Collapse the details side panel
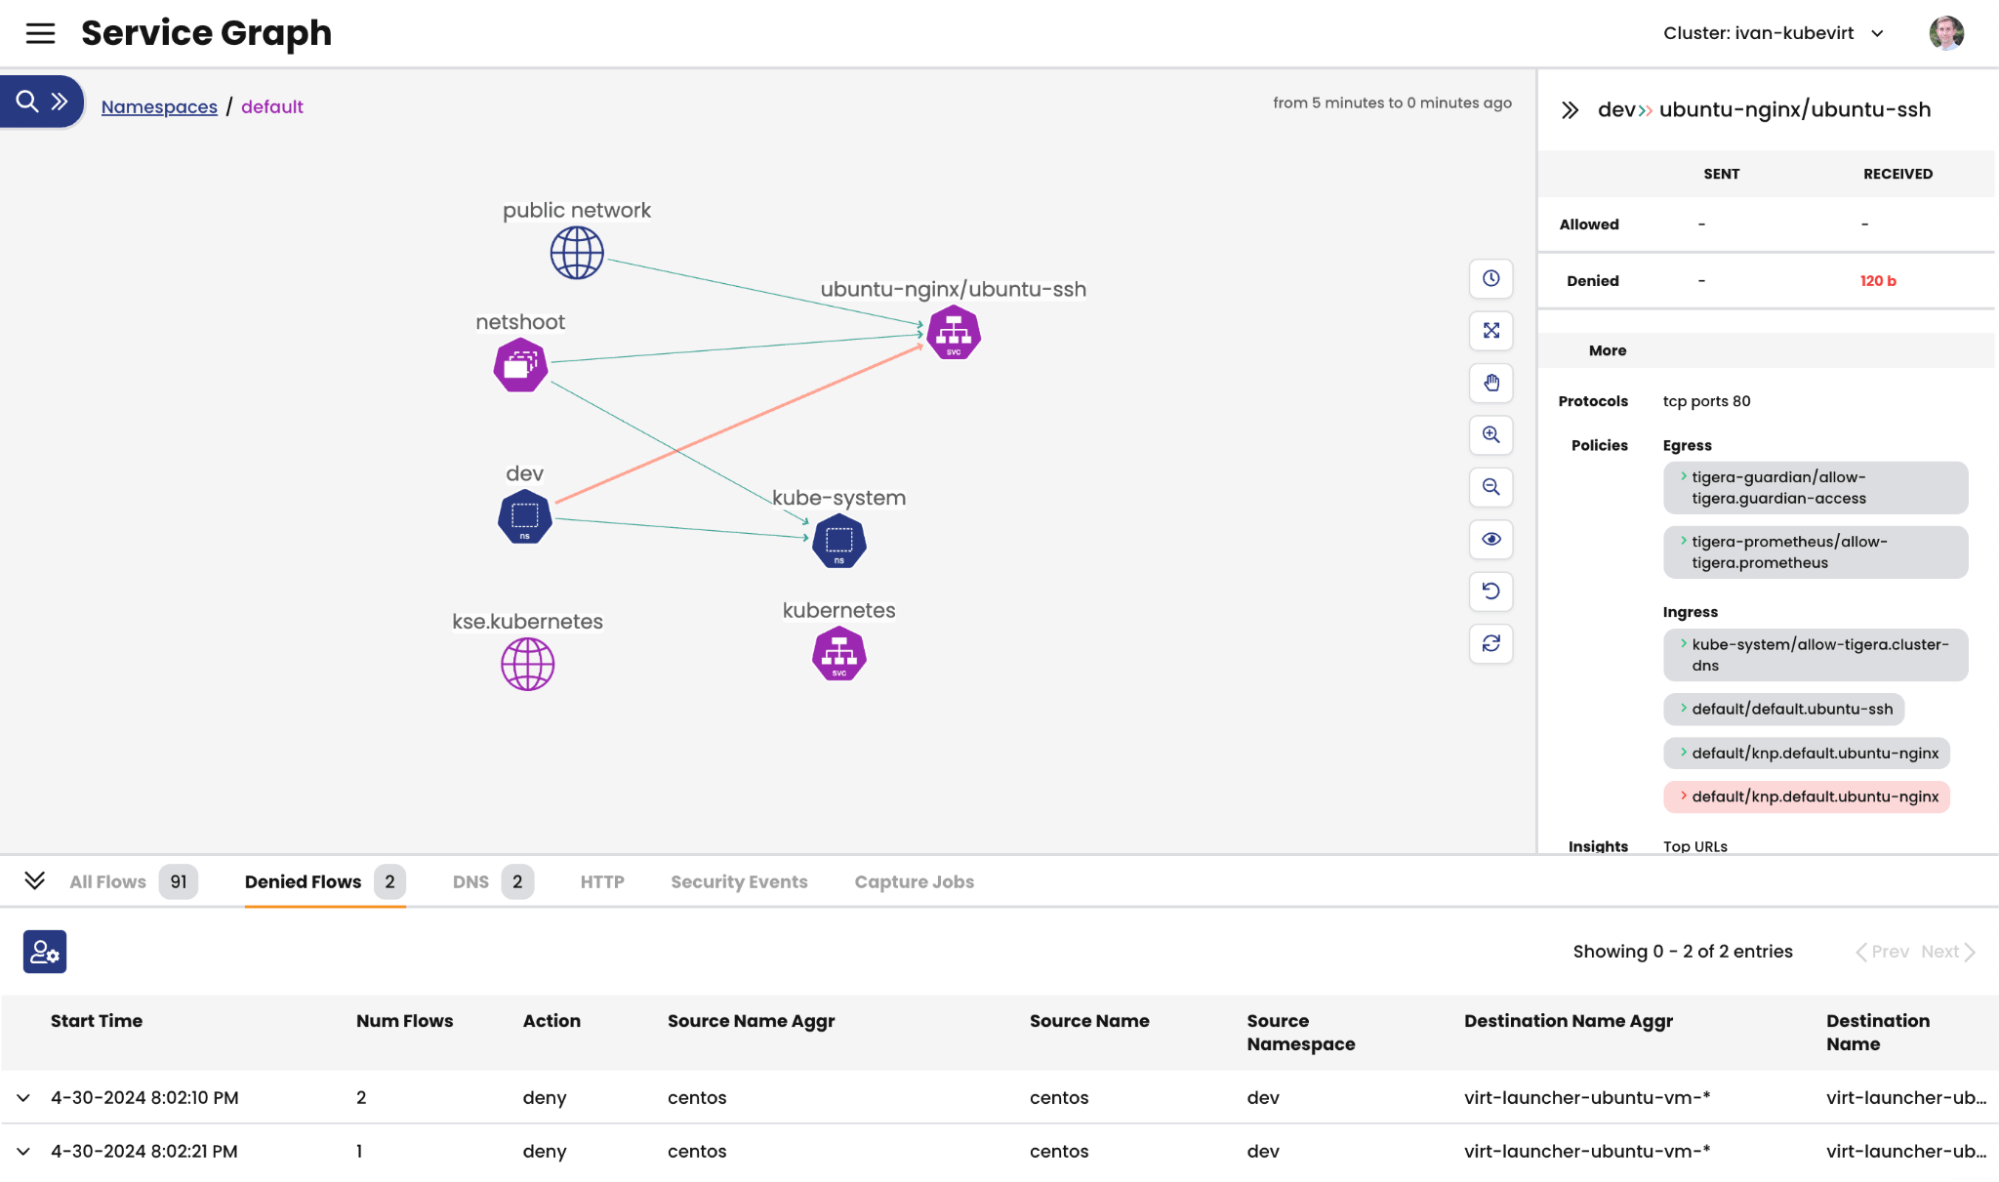This screenshot has width=1999, height=1182. (x=1570, y=110)
